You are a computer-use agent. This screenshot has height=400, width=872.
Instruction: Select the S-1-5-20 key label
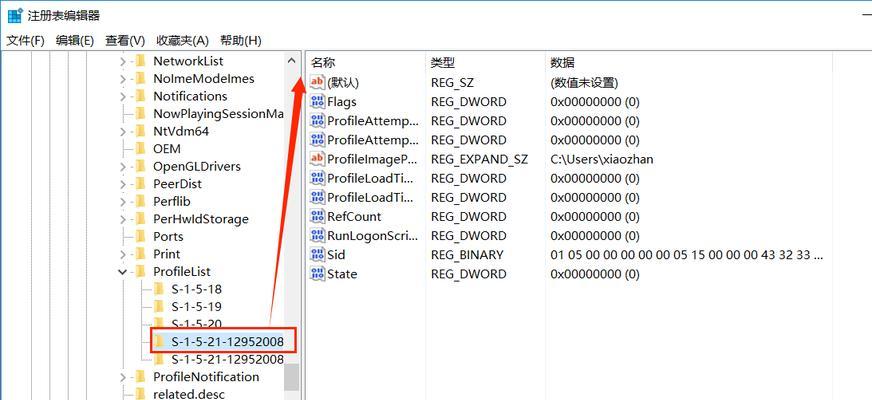tap(196, 324)
